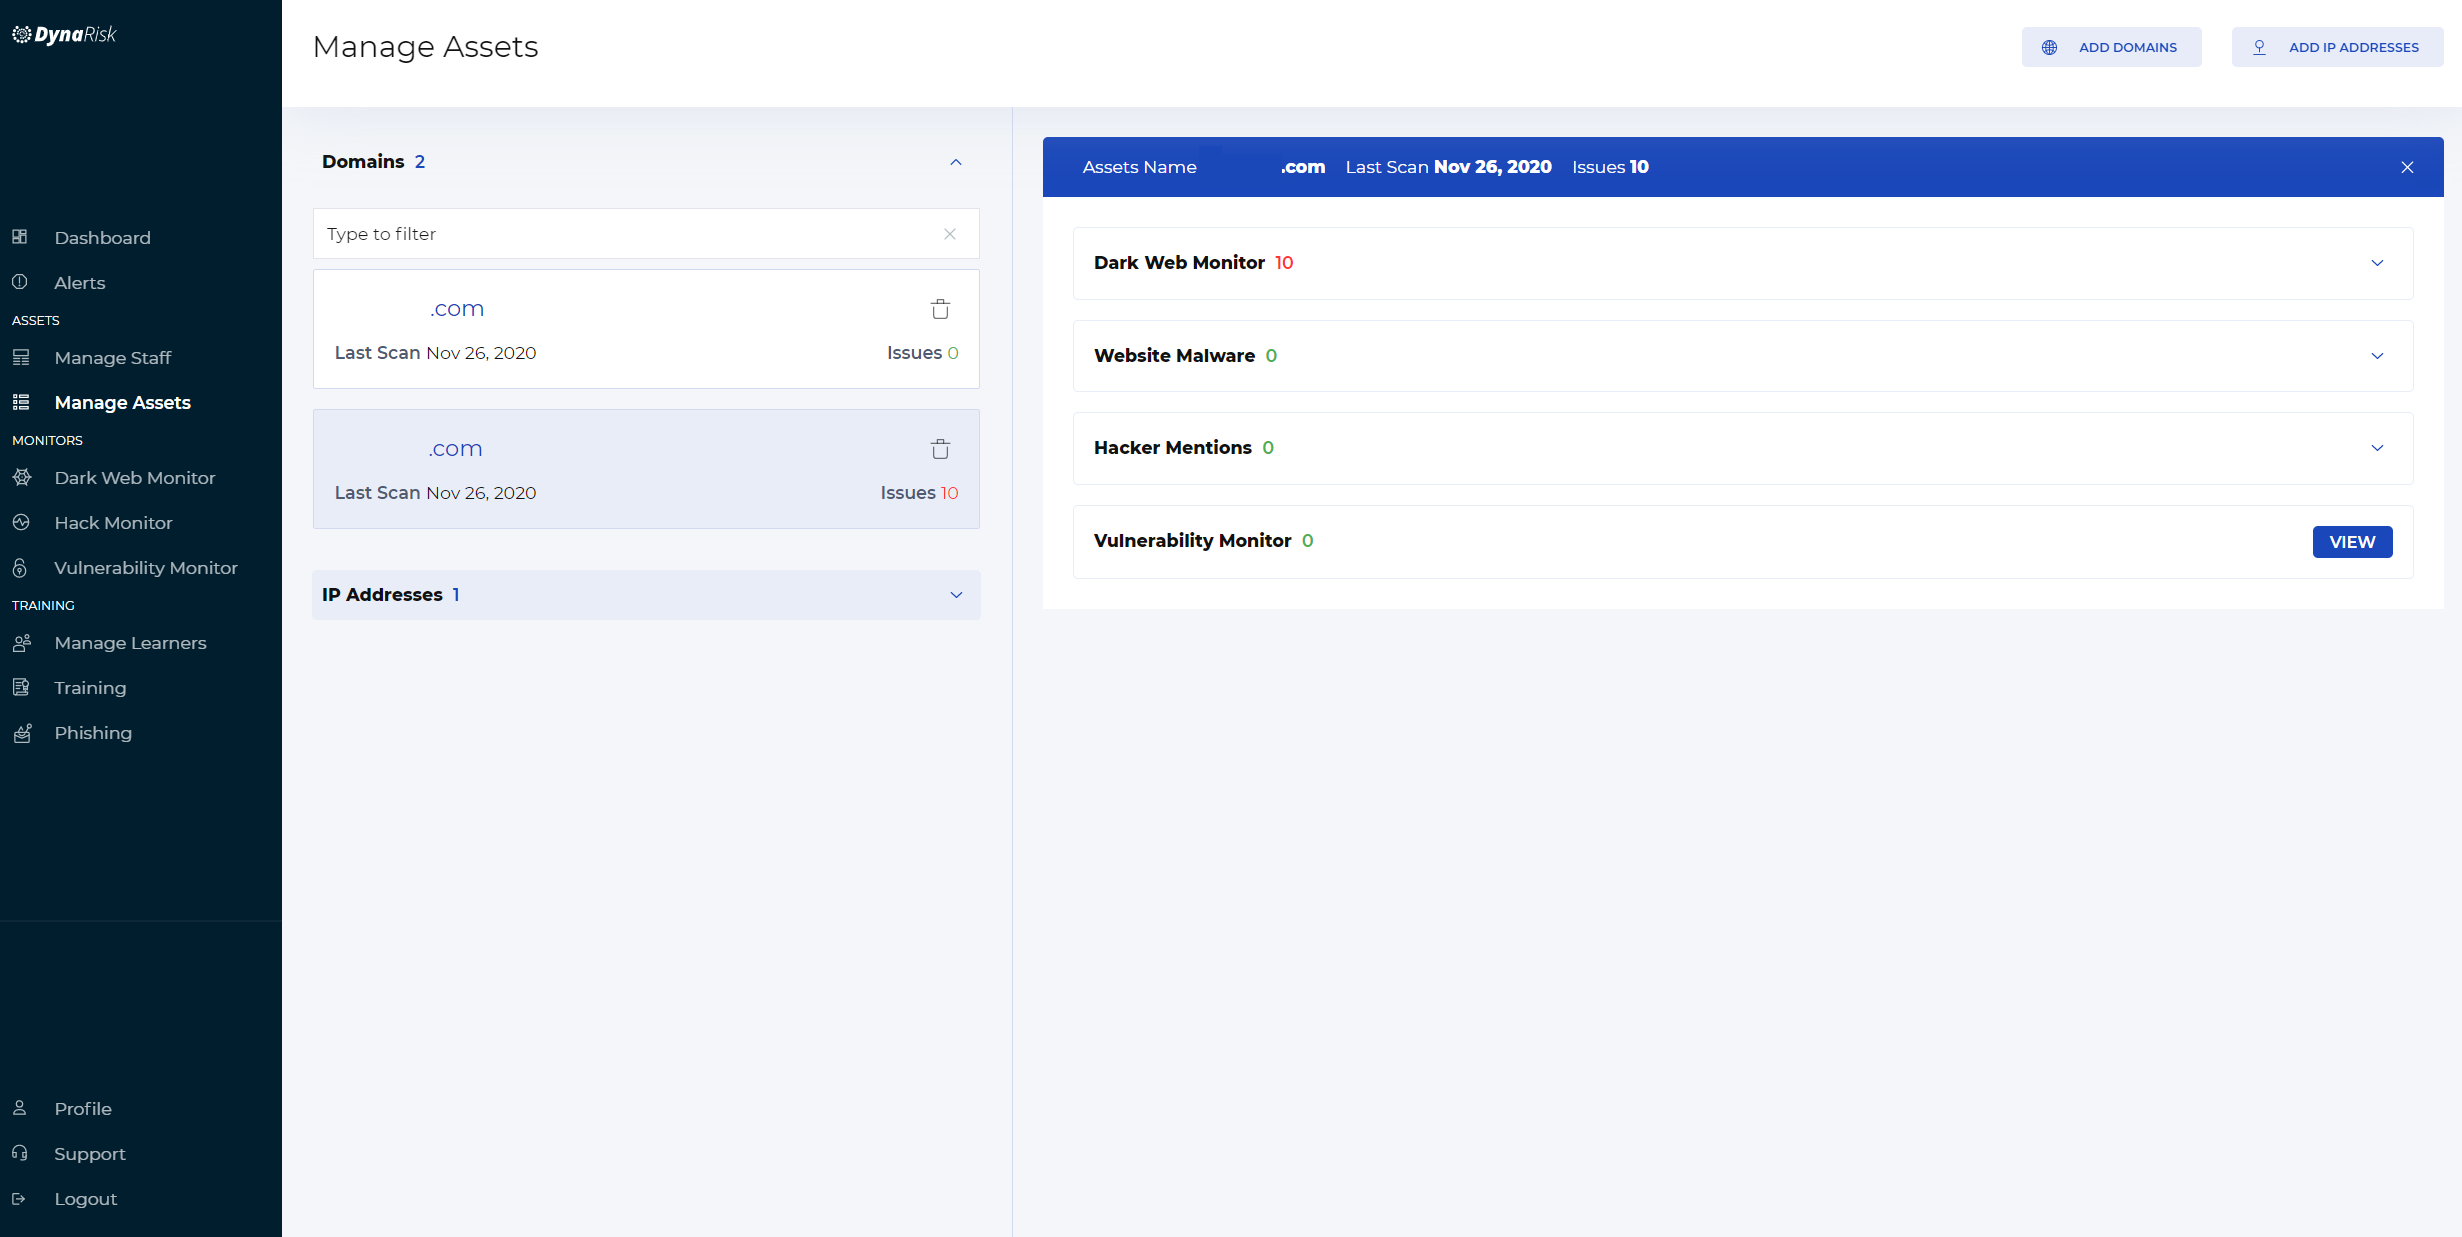This screenshot has width=2462, height=1237.
Task: Clear the domain filter with the X icon
Action: tap(949, 234)
